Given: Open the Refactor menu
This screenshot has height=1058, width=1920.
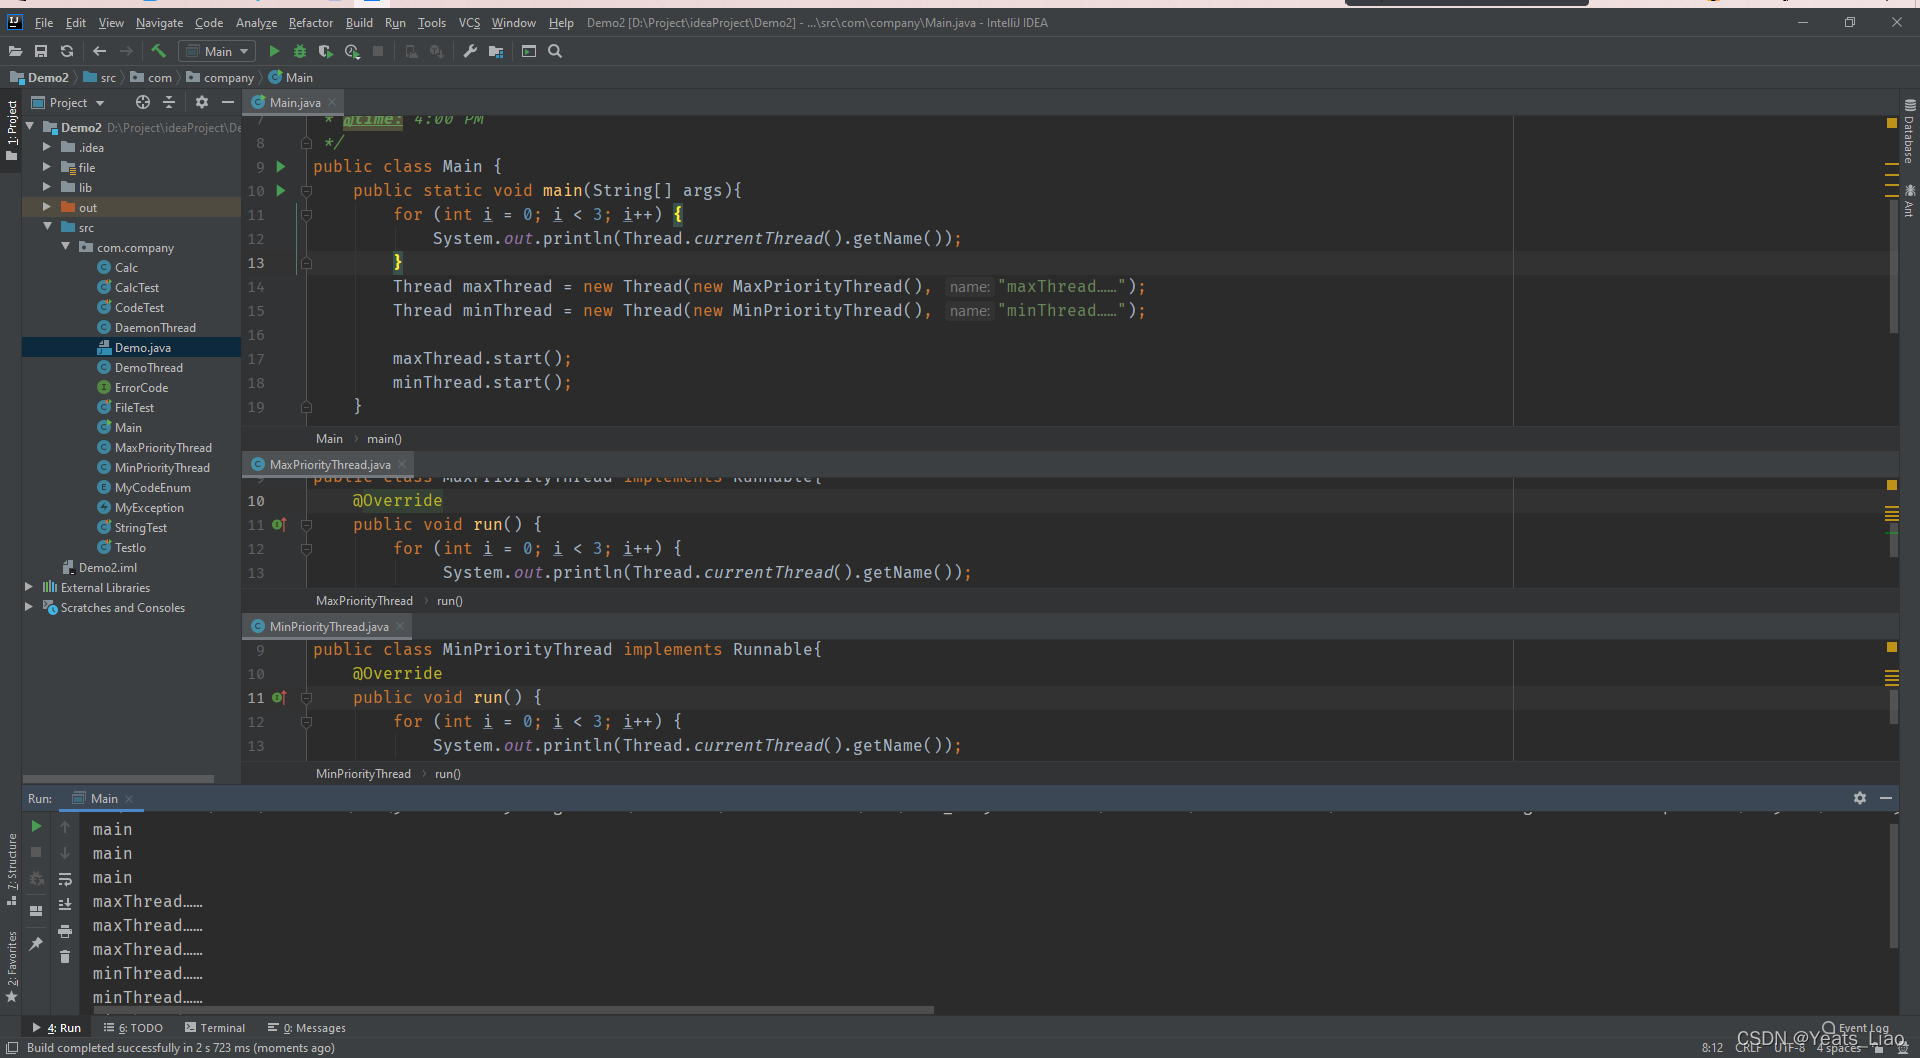Looking at the screenshot, I should point(310,22).
